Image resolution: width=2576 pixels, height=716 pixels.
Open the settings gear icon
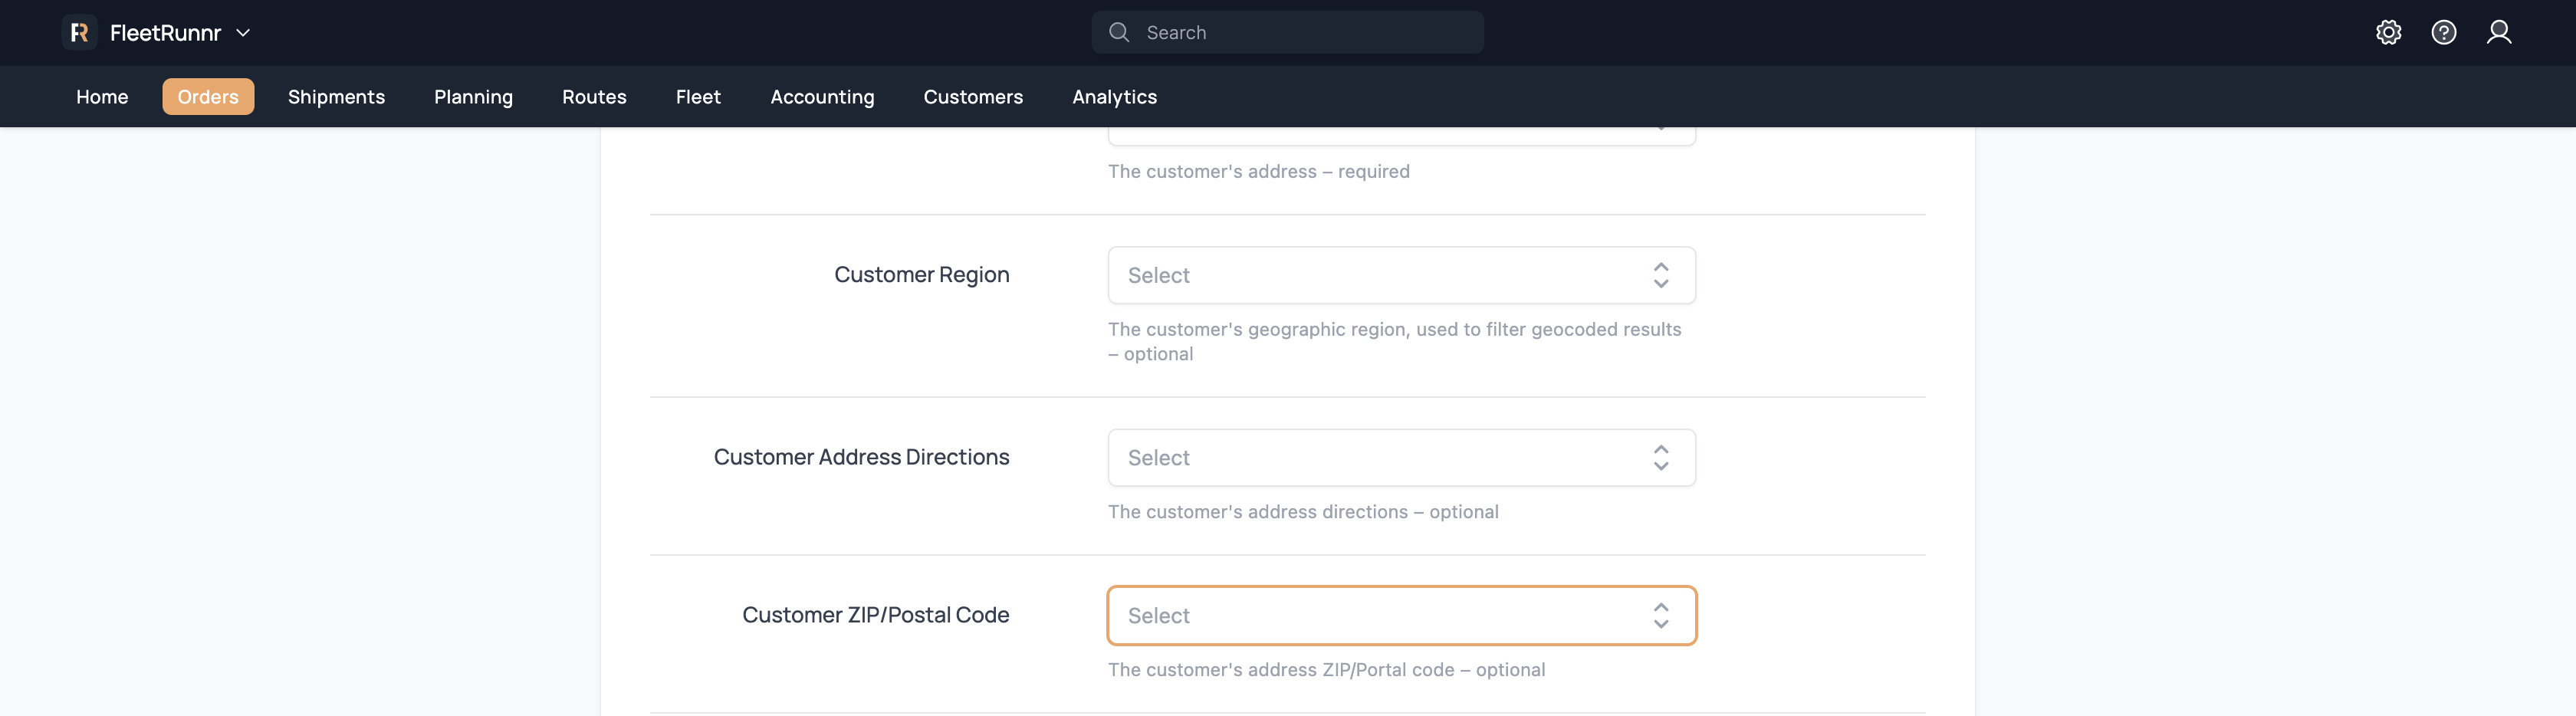(2388, 33)
